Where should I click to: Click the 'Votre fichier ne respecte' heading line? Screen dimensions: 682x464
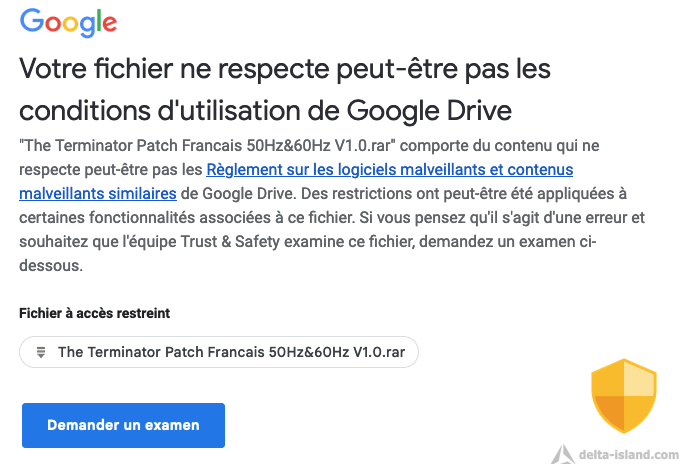[285, 69]
